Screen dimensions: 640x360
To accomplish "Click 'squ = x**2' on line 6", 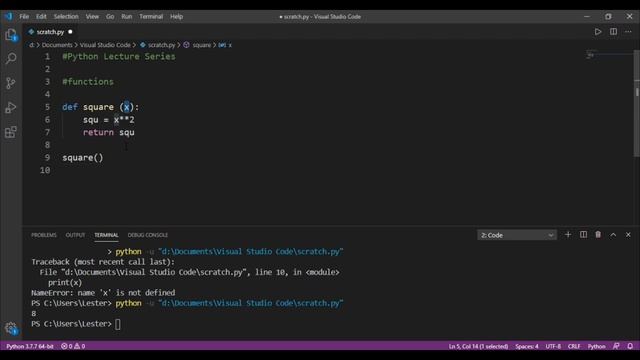I will click(109, 120).
